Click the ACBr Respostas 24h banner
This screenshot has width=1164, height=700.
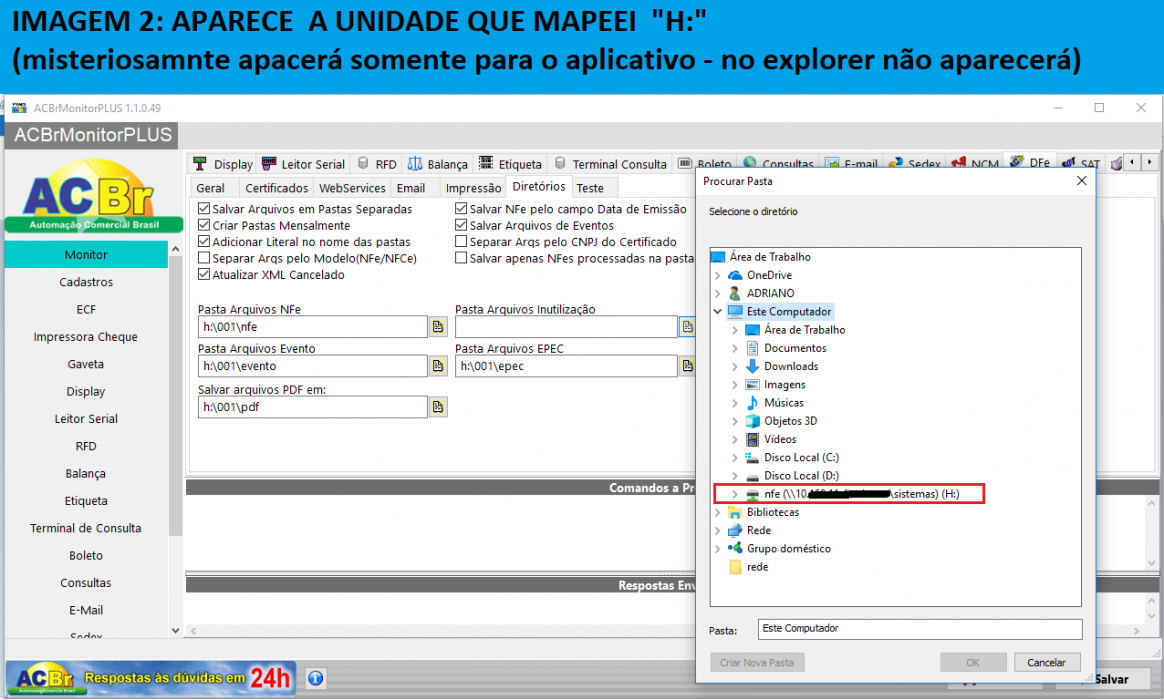click(151, 678)
